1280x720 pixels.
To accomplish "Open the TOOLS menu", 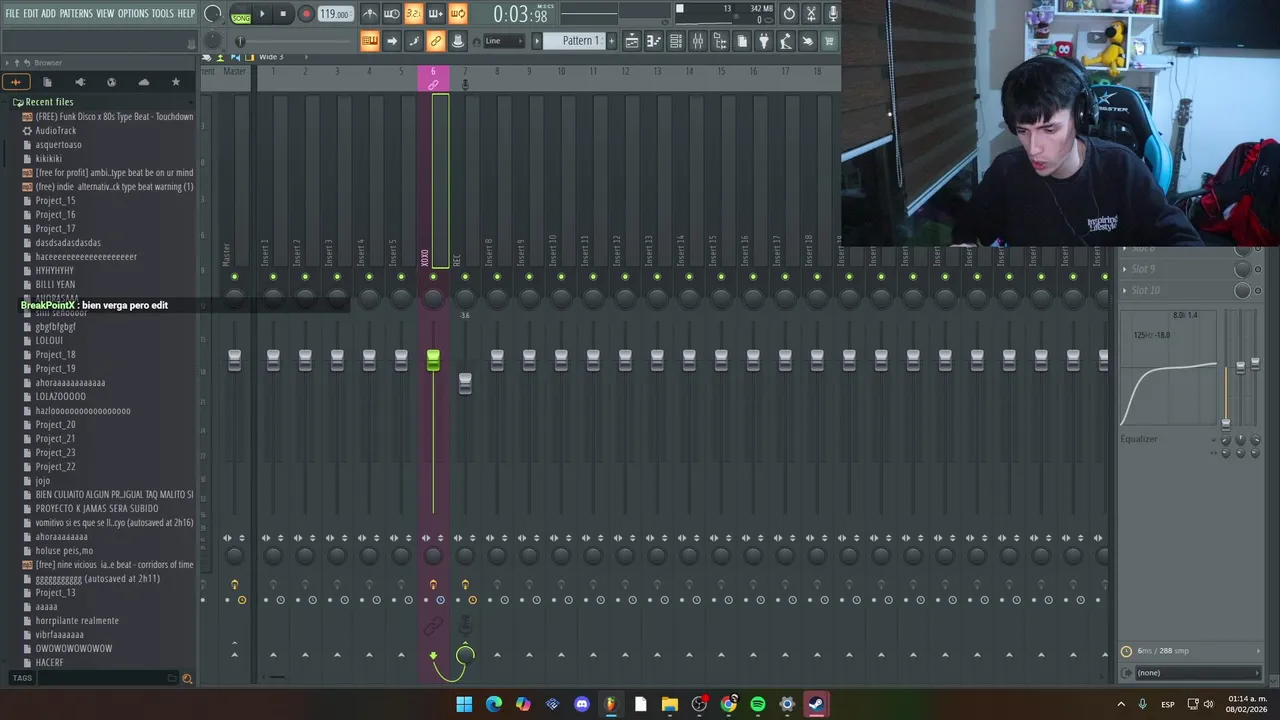I will [x=162, y=13].
